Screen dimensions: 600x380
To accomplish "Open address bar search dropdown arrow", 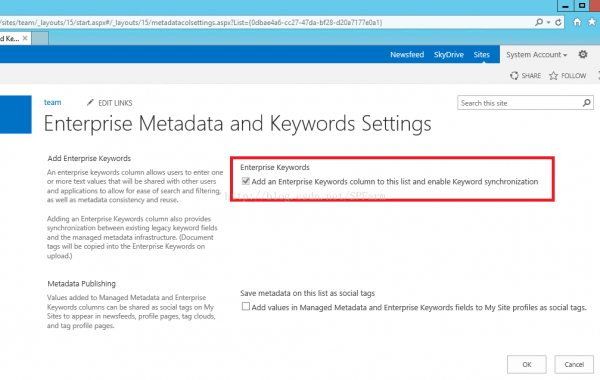I will pyautogui.click(x=548, y=23).
